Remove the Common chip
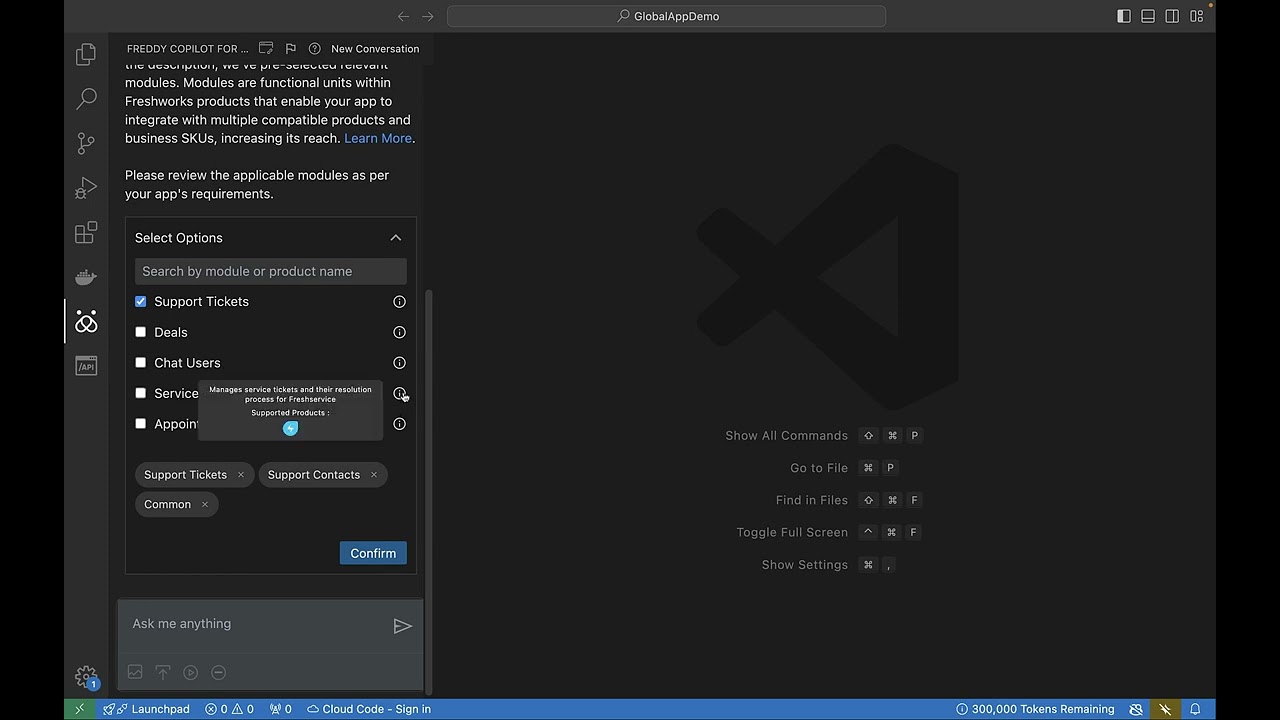 pos(204,504)
